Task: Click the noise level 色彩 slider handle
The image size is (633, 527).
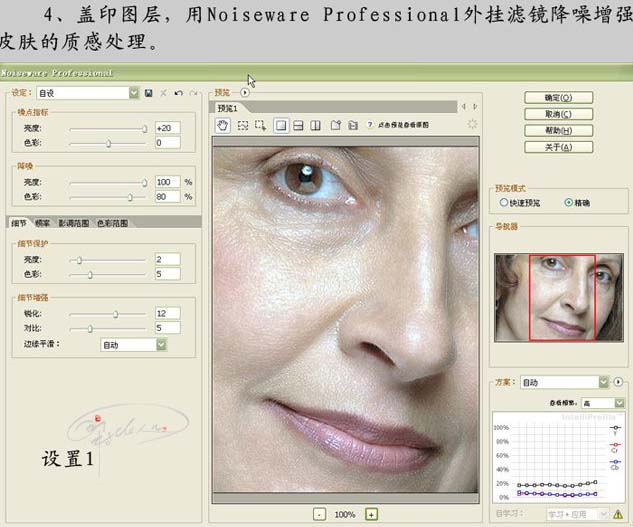Action: click(108, 143)
